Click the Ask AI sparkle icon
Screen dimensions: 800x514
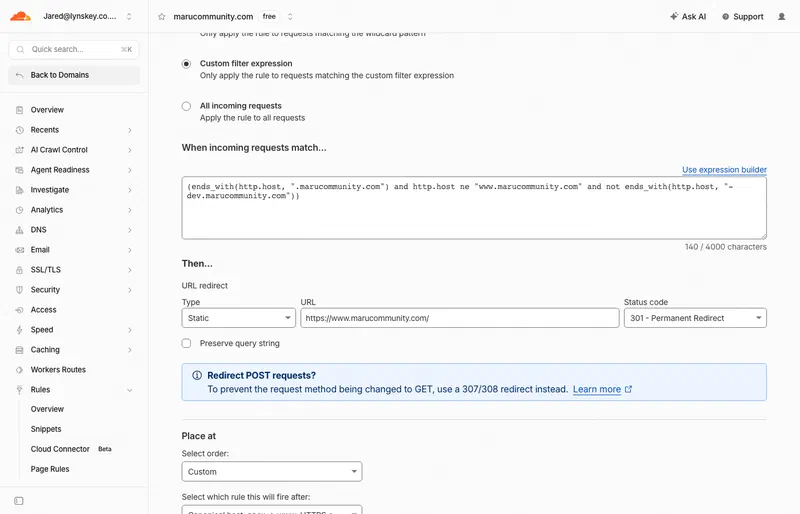(674, 16)
